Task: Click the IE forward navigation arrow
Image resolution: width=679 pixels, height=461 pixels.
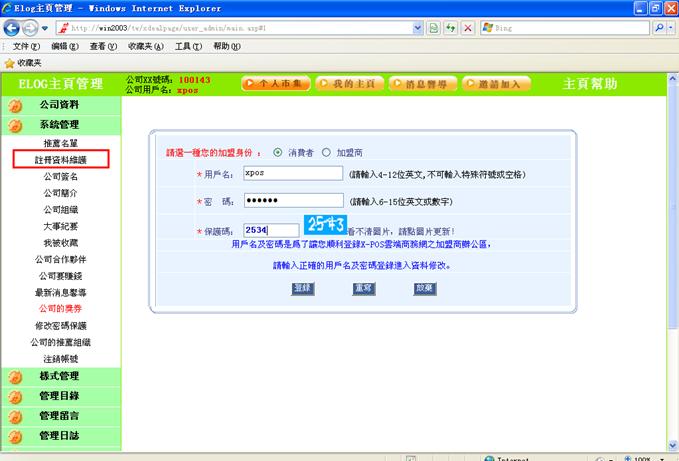Action: 31,28
